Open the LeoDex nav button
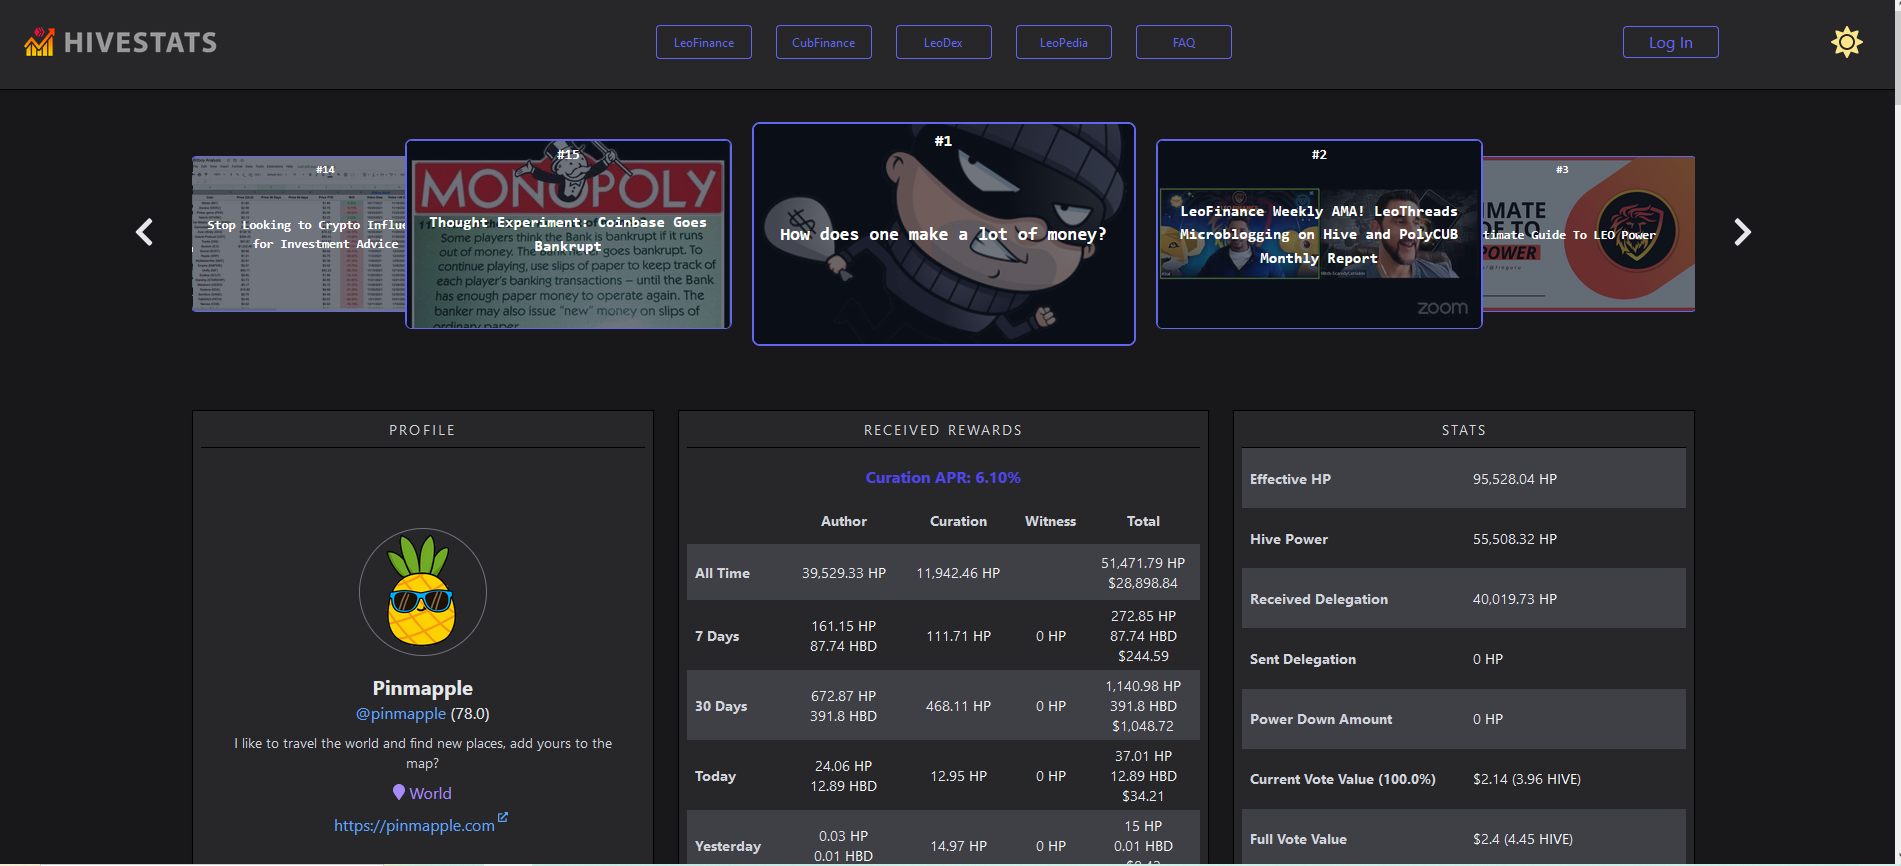1901x866 pixels. pyautogui.click(x=944, y=42)
